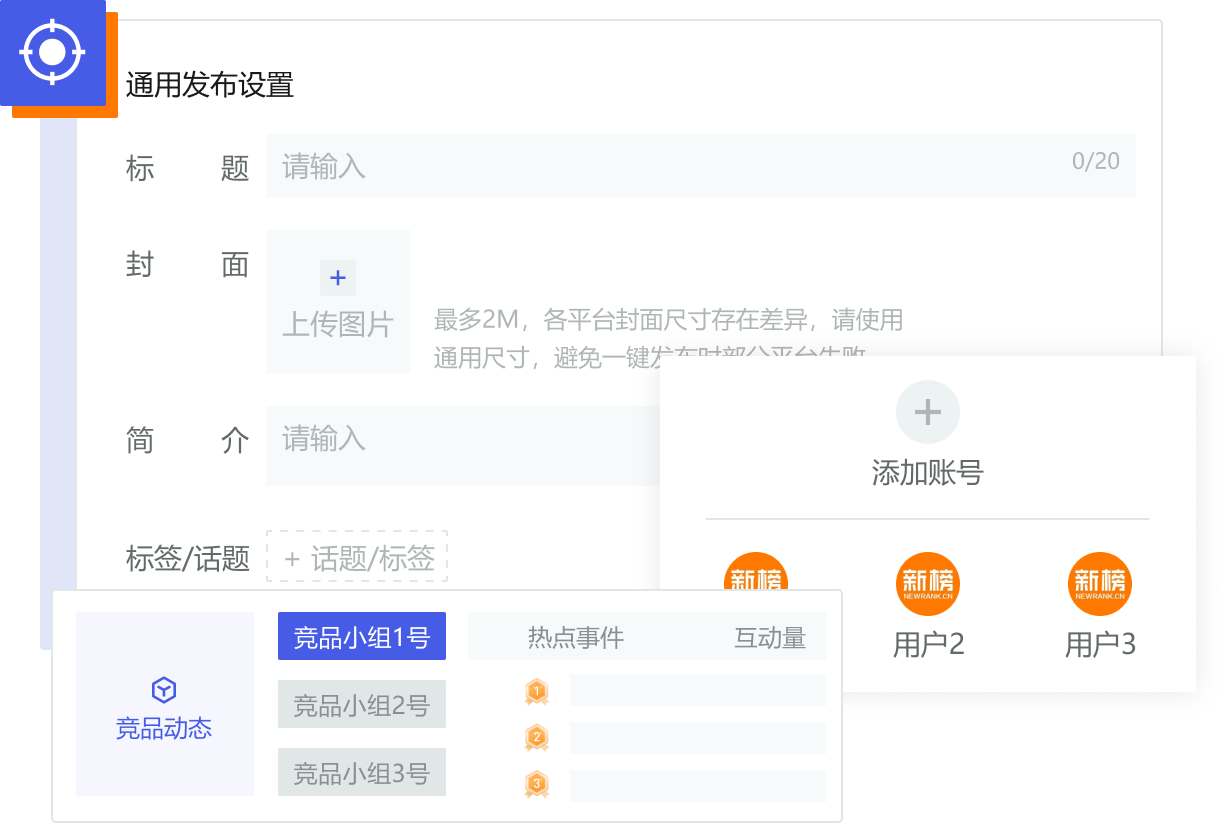Click the 上传图片 label text
Image resolution: width=1228 pixels, height=823 pixels.
click(338, 324)
